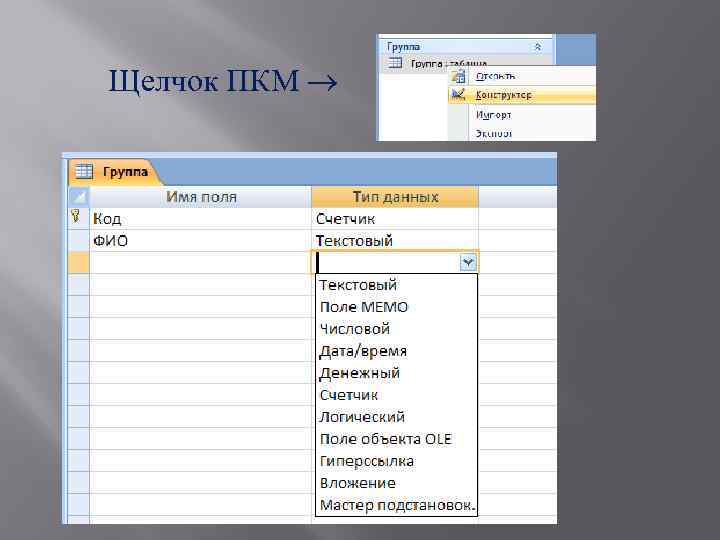This screenshot has width=720, height=540.
Task: Click the ФИО field name cell
Action: point(200,241)
